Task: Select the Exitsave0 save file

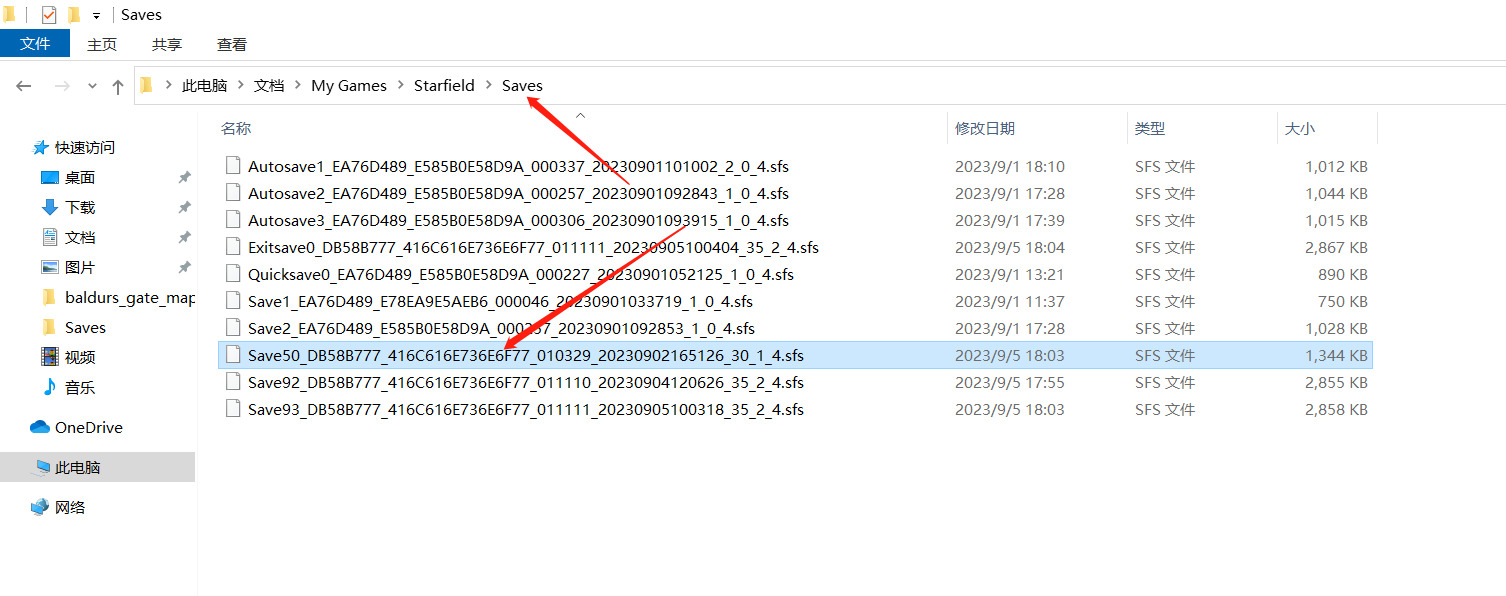Action: point(533,247)
